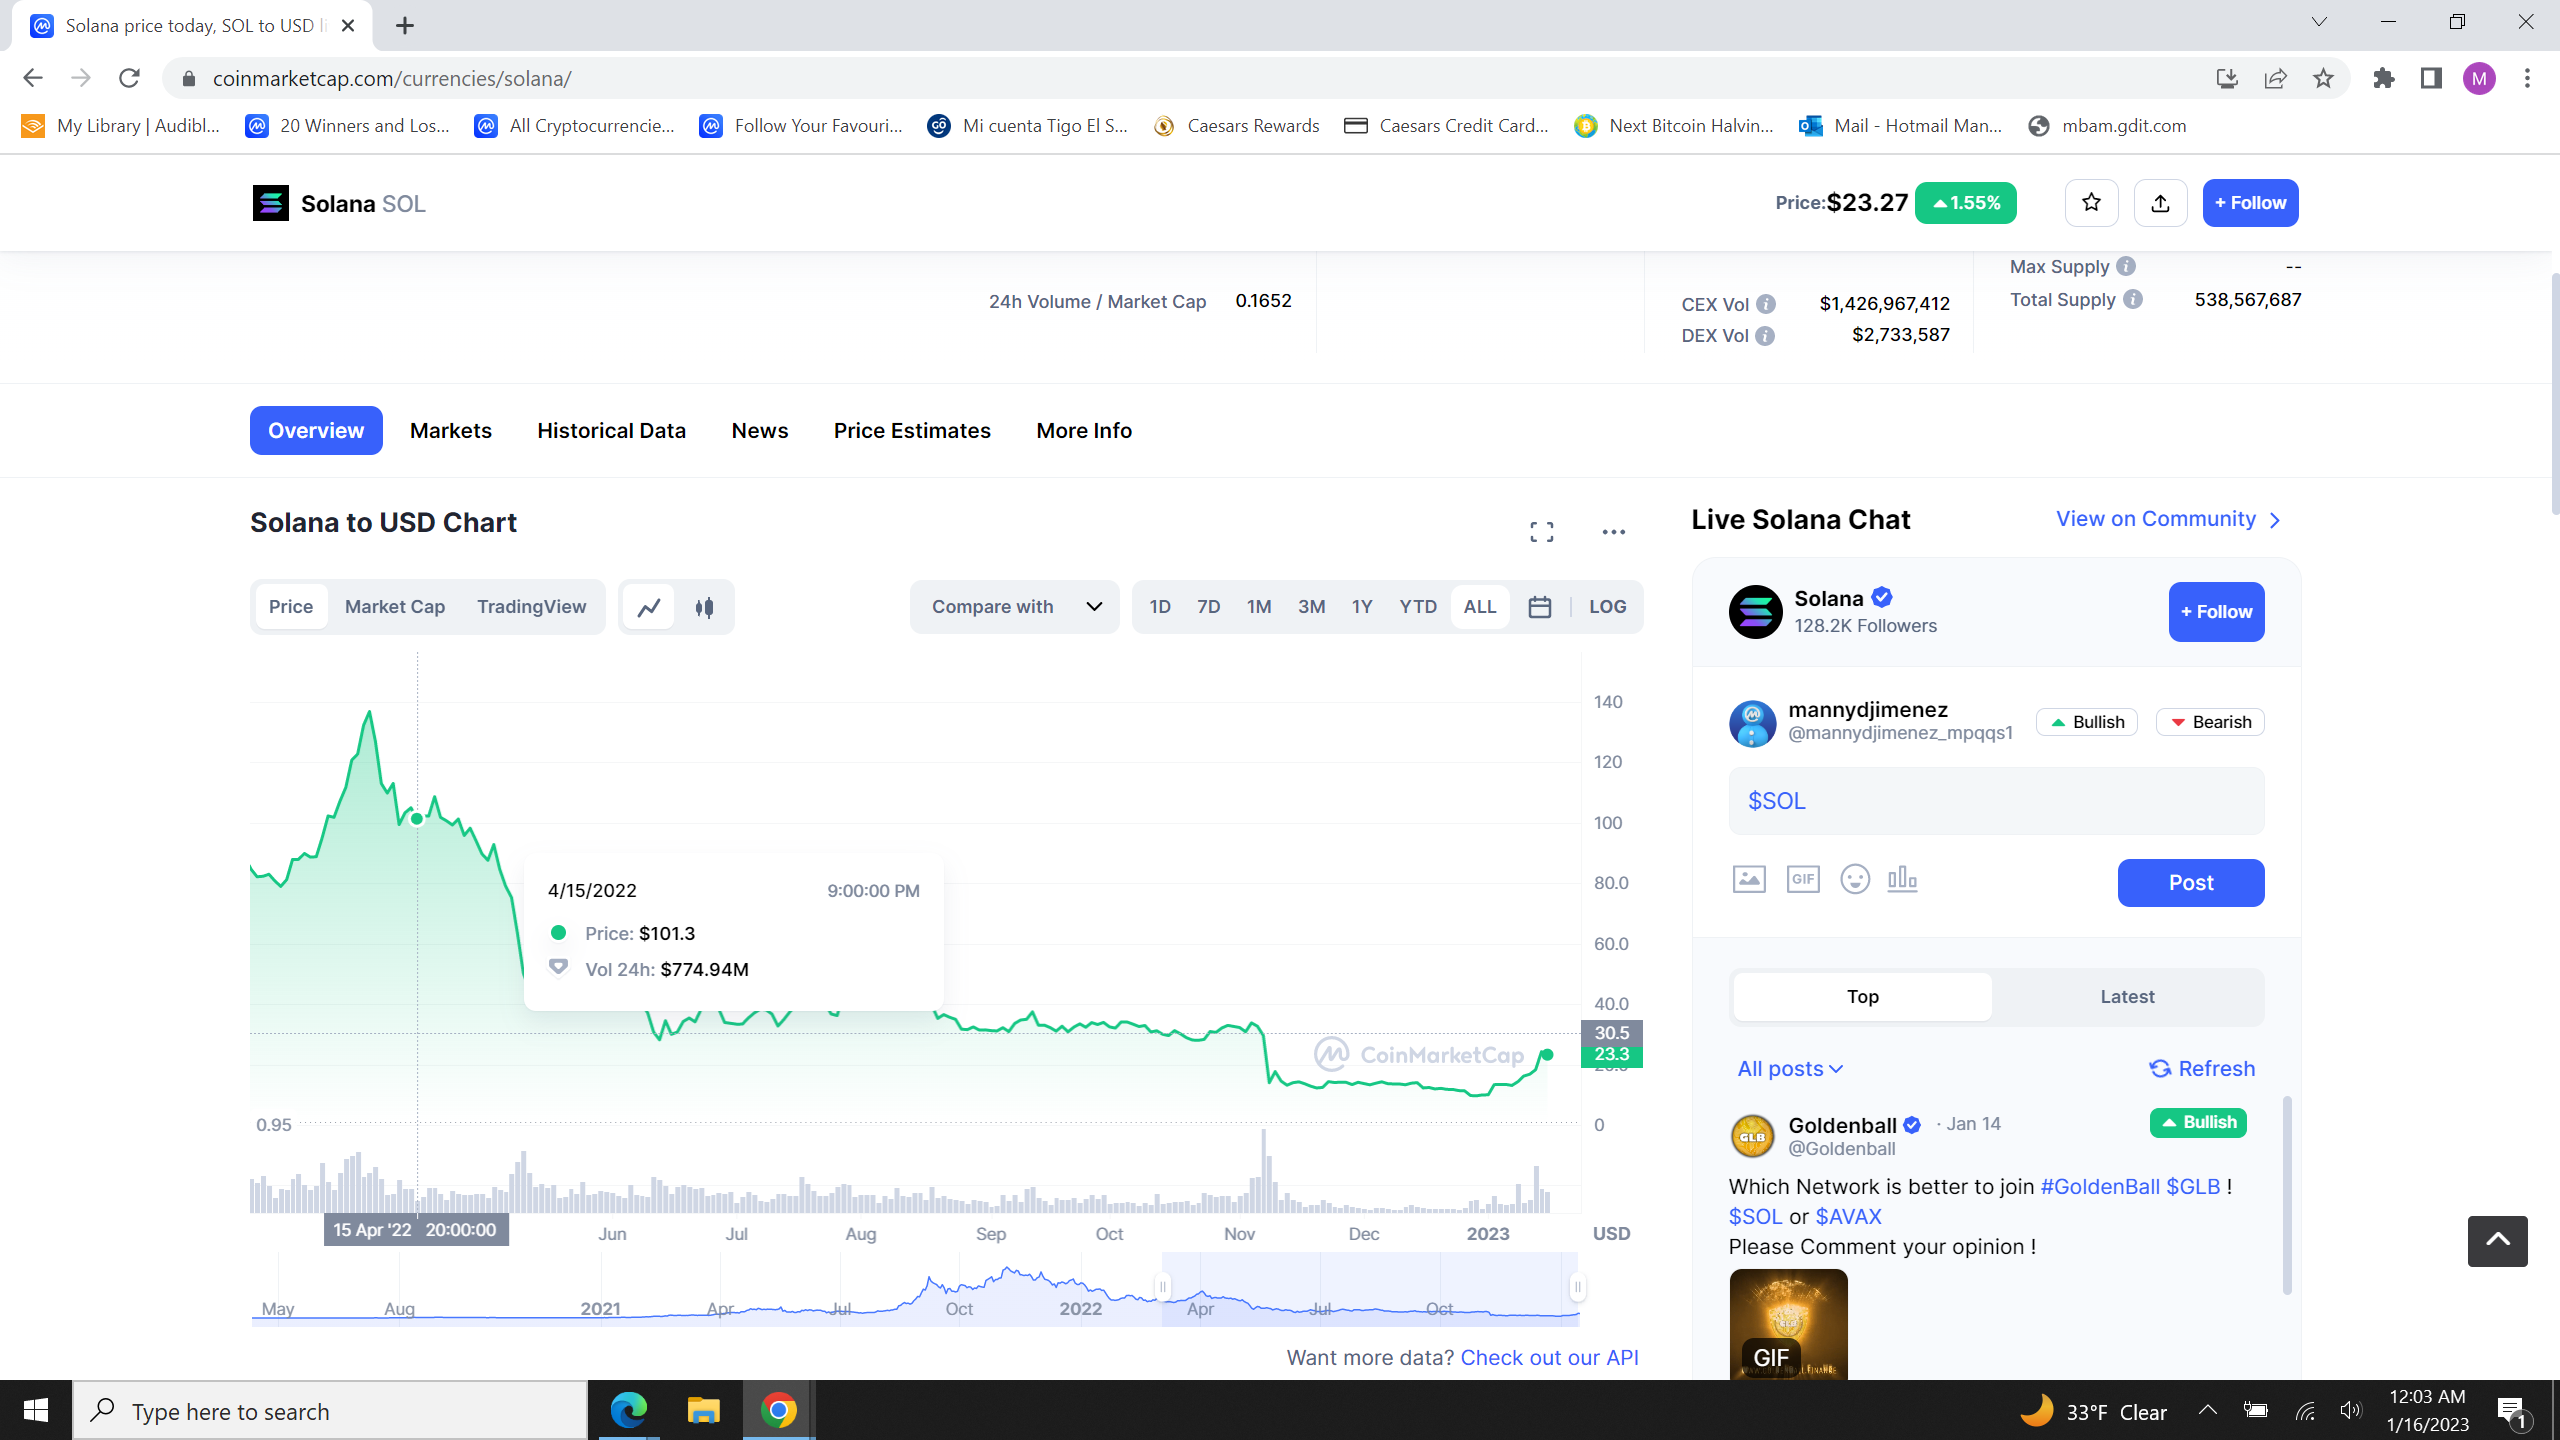Select the 1D time range
This screenshot has height=1440, width=2560.
pyautogui.click(x=1160, y=607)
